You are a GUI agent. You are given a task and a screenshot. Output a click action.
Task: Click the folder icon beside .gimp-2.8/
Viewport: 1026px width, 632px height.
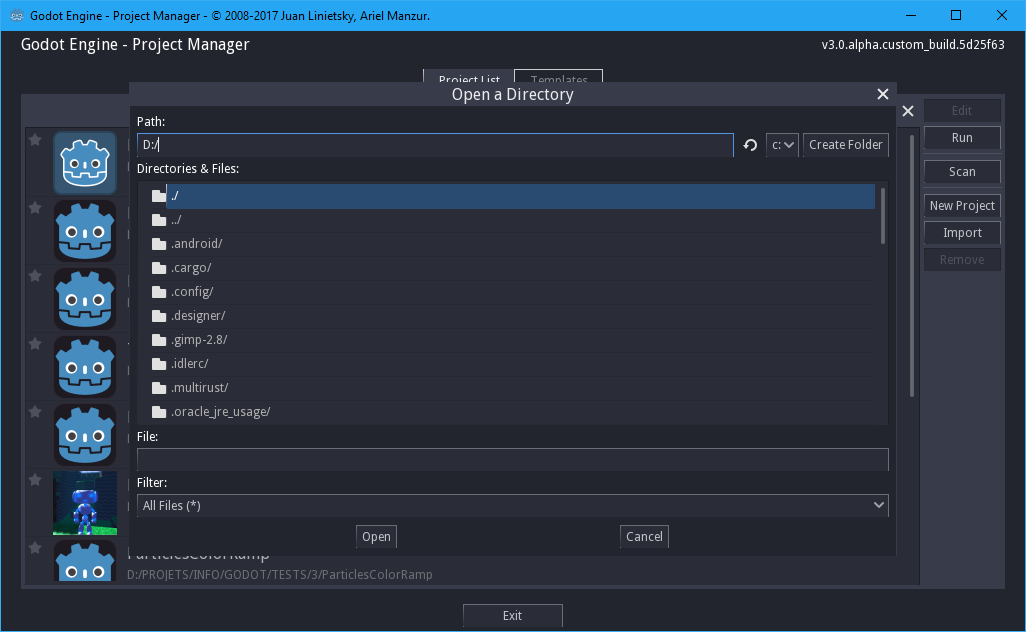[159, 340]
